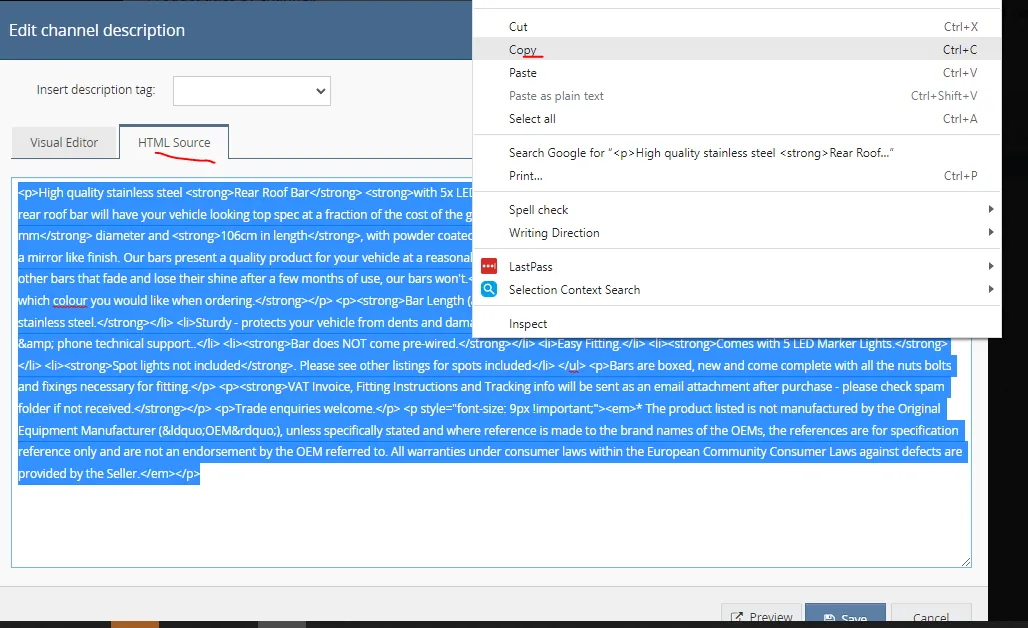Click the Edit channel description title
Viewport: 1028px width, 628px height.
97,30
